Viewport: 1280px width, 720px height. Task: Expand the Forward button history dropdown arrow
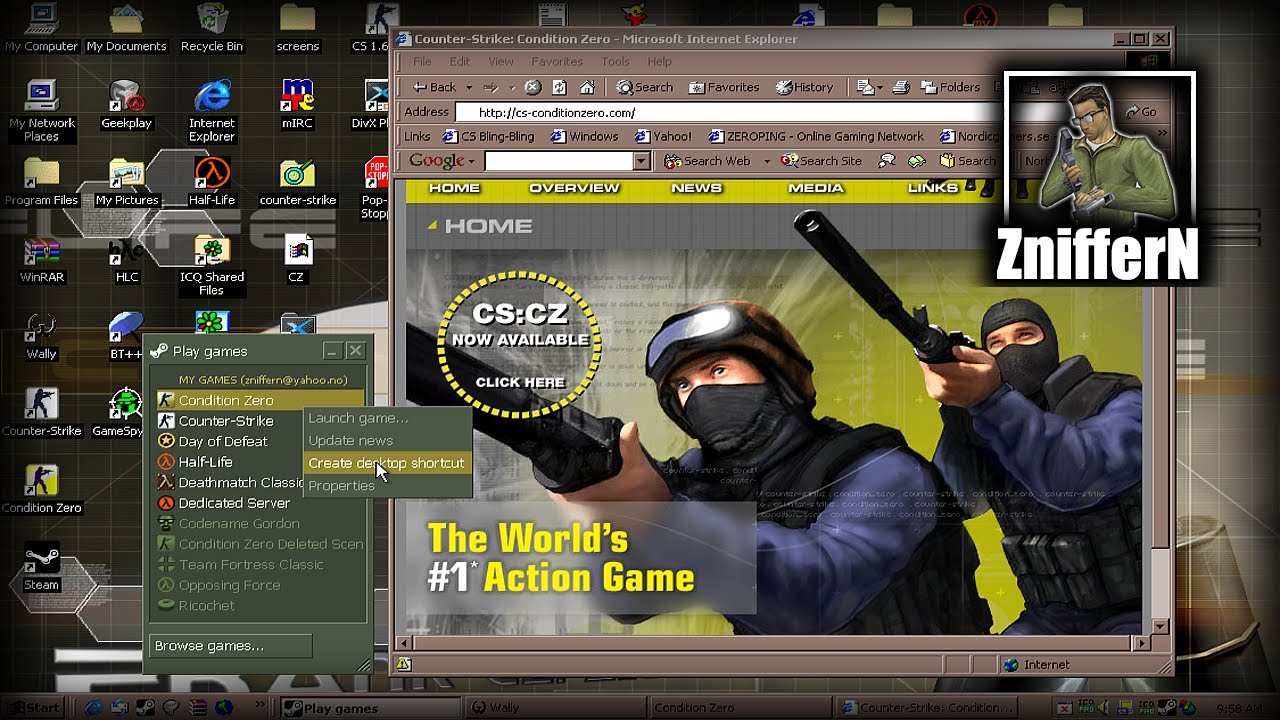click(510, 88)
